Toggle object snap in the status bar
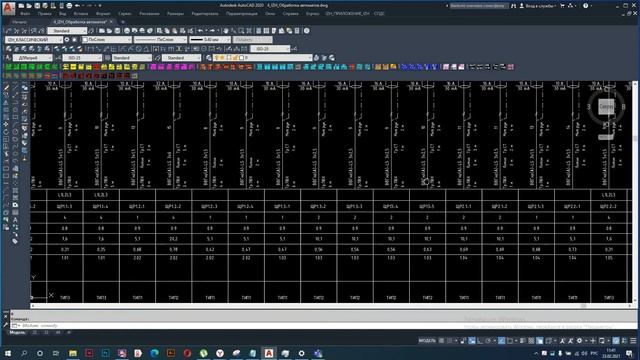Viewport: 640px width, 360px height. coord(510,340)
